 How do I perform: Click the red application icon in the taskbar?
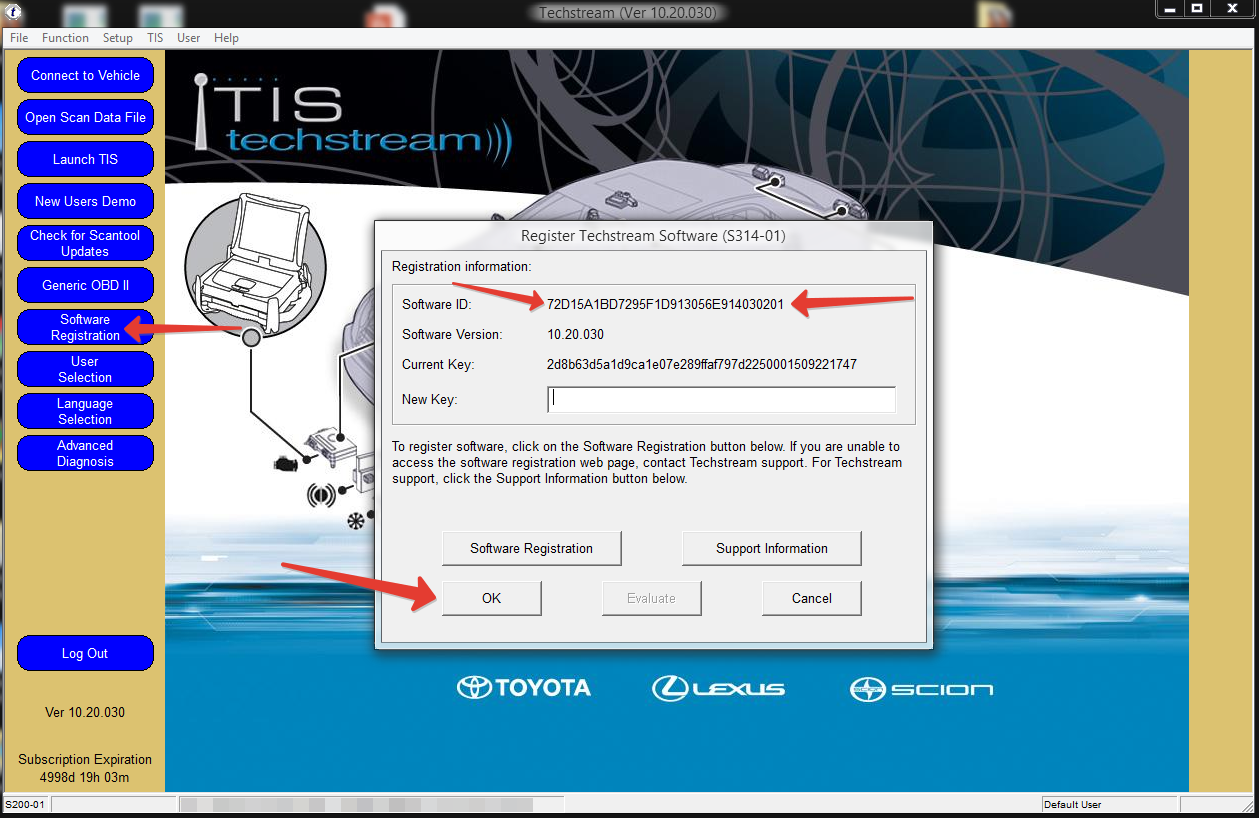point(385,12)
